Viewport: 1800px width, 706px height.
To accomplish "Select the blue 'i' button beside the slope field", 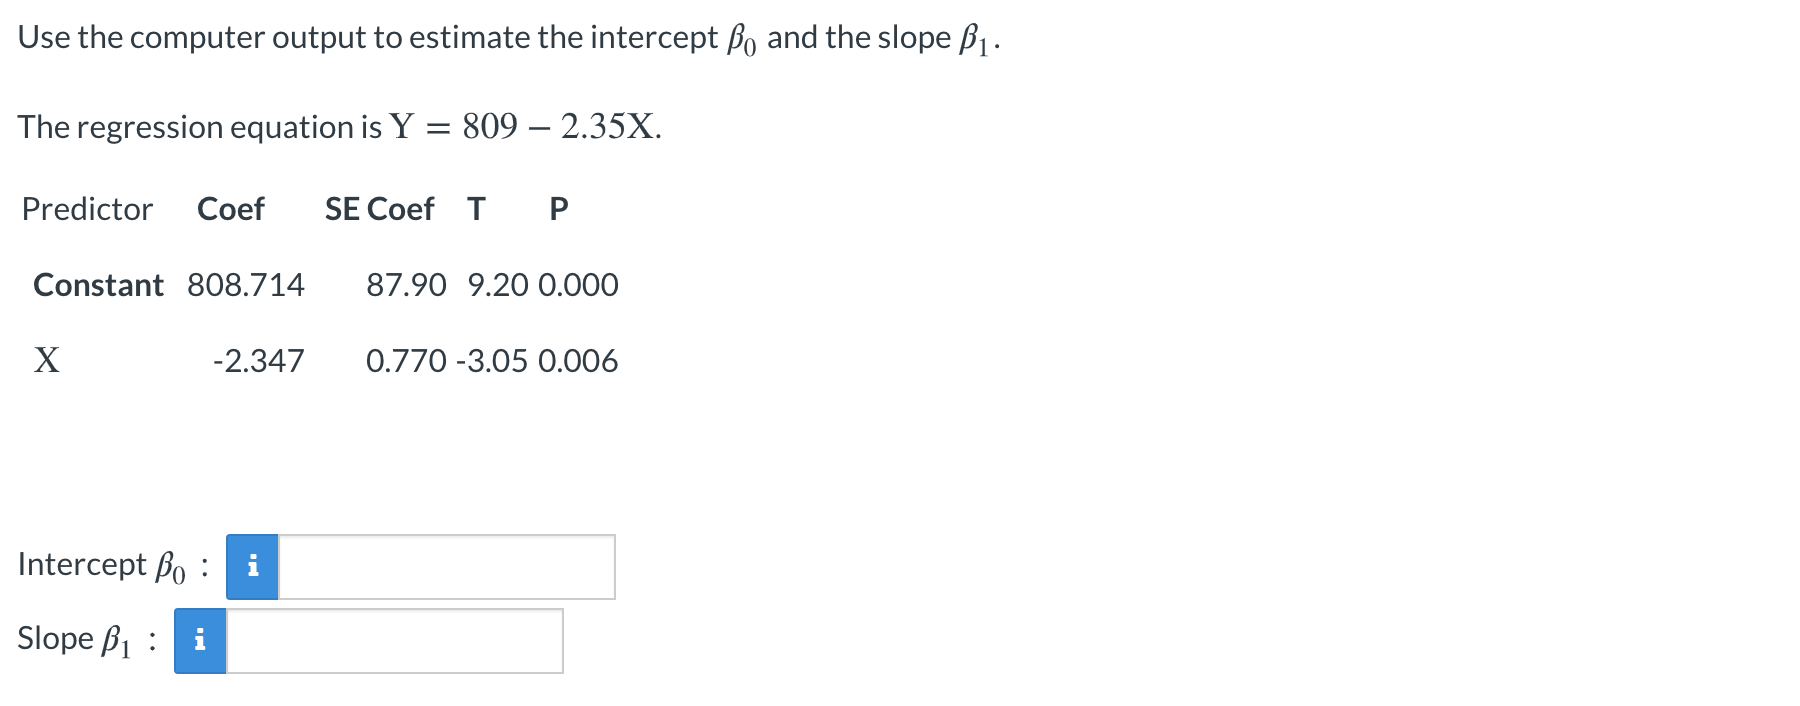I will coord(200,641).
